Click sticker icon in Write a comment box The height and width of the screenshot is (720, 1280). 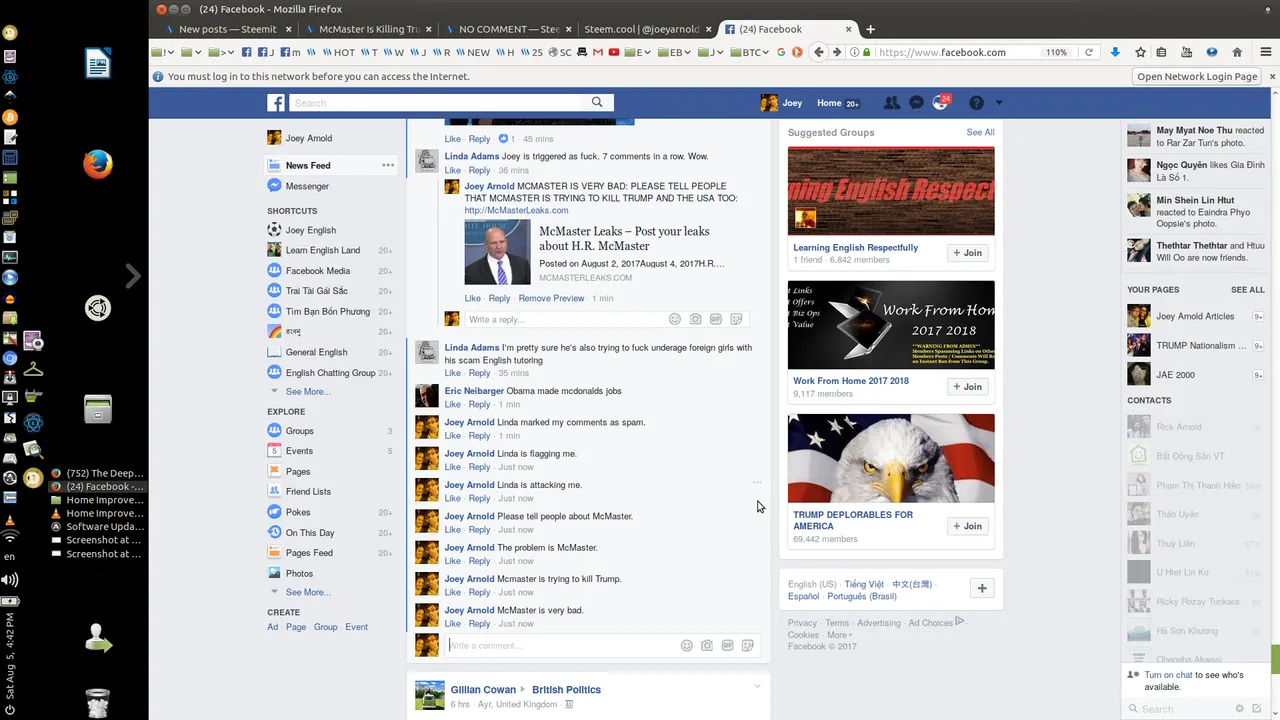(x=747, y=645)
